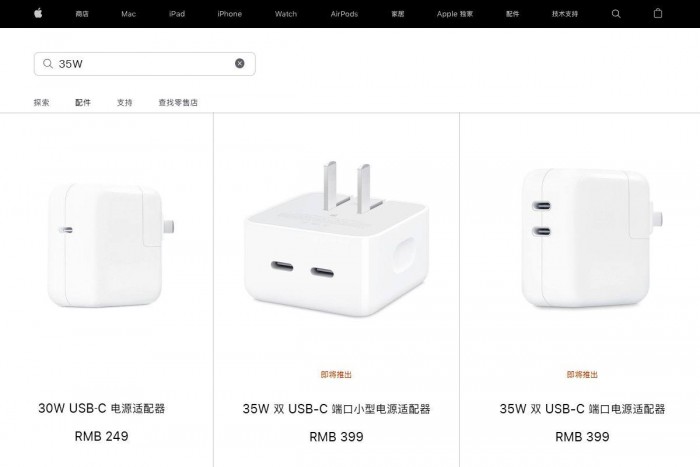Image resolution: width=700 pixels, height=467 pixels.
Task: Select Watch in the top navigation
Action: pyautogui.click(x=286, y=14)
